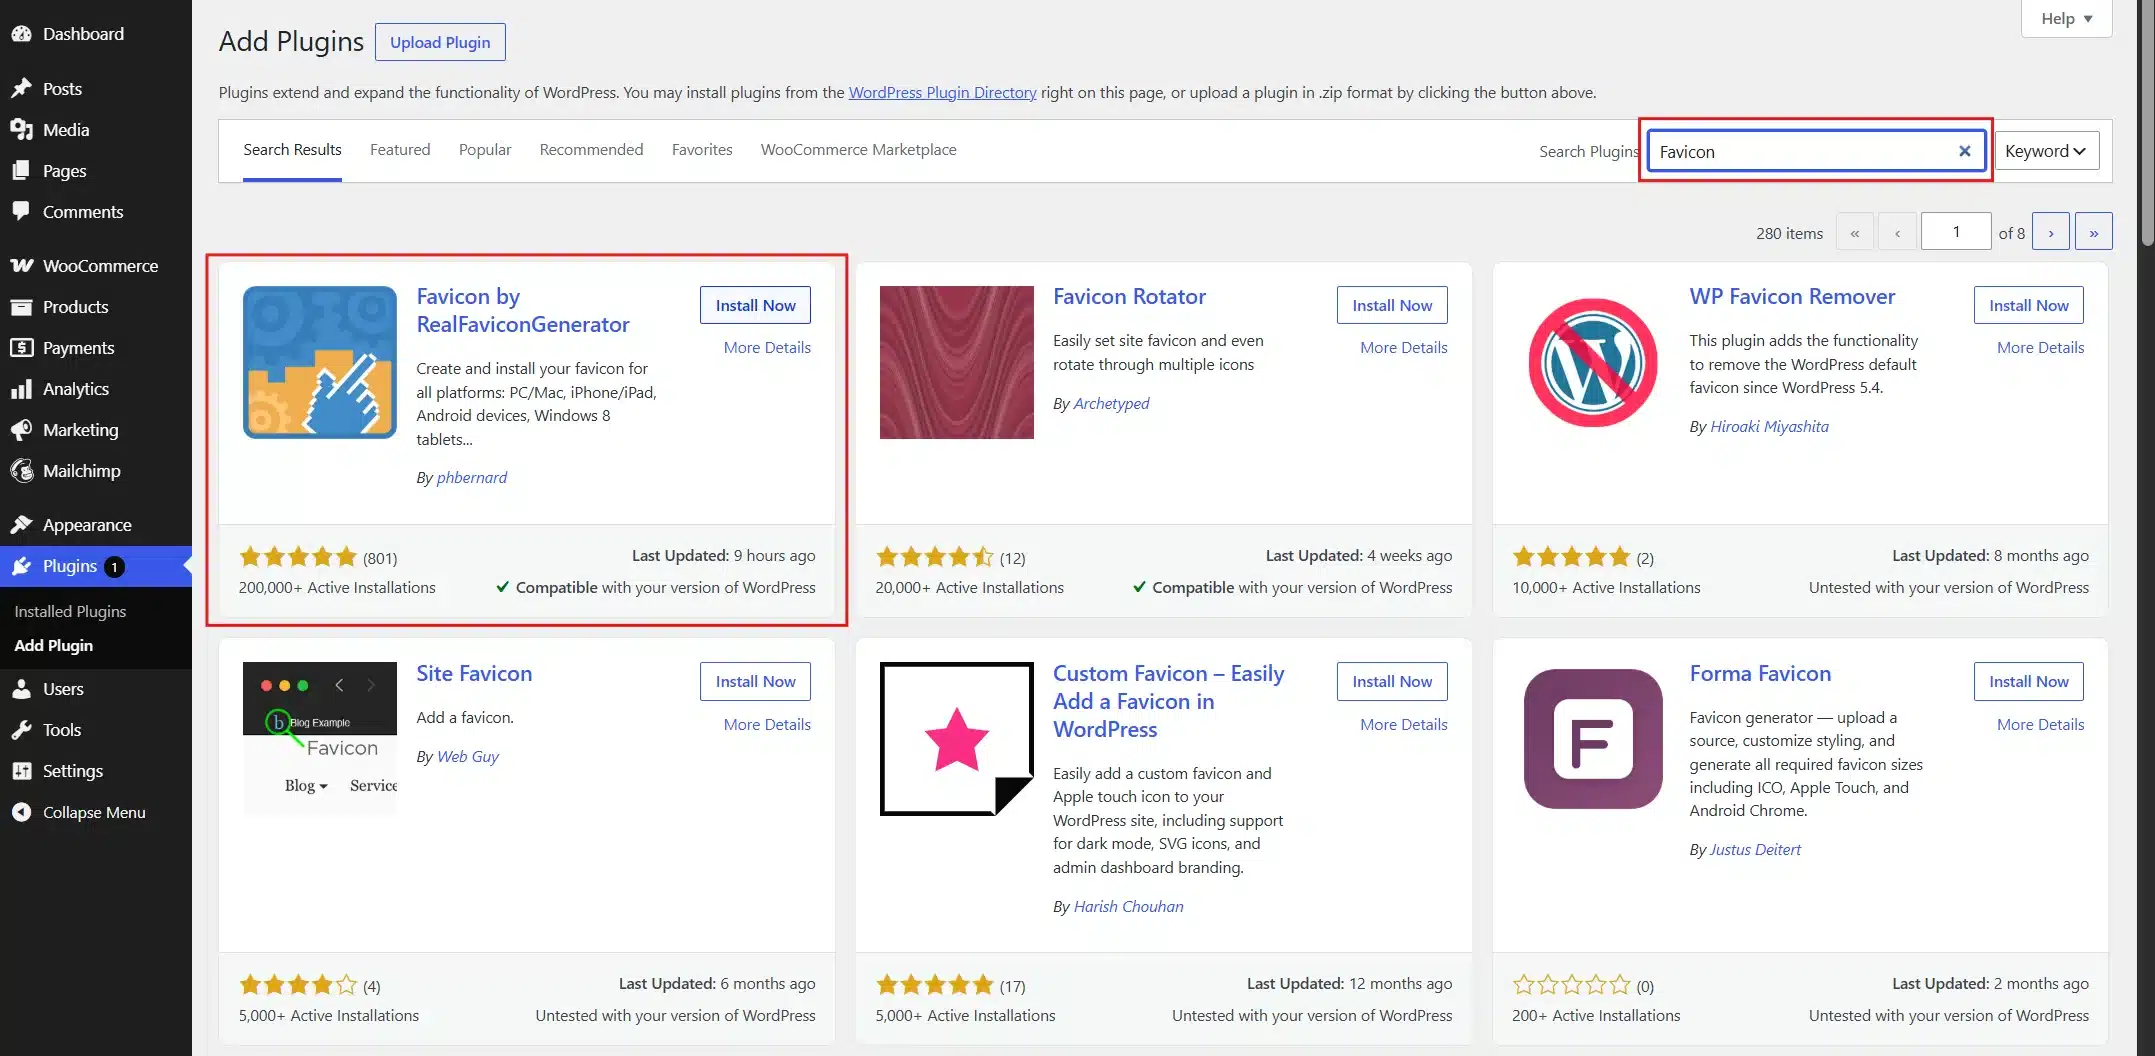Open the WP Favicon Remover plugin thumbnail

pyautogui.click(x=1593, y=362)
